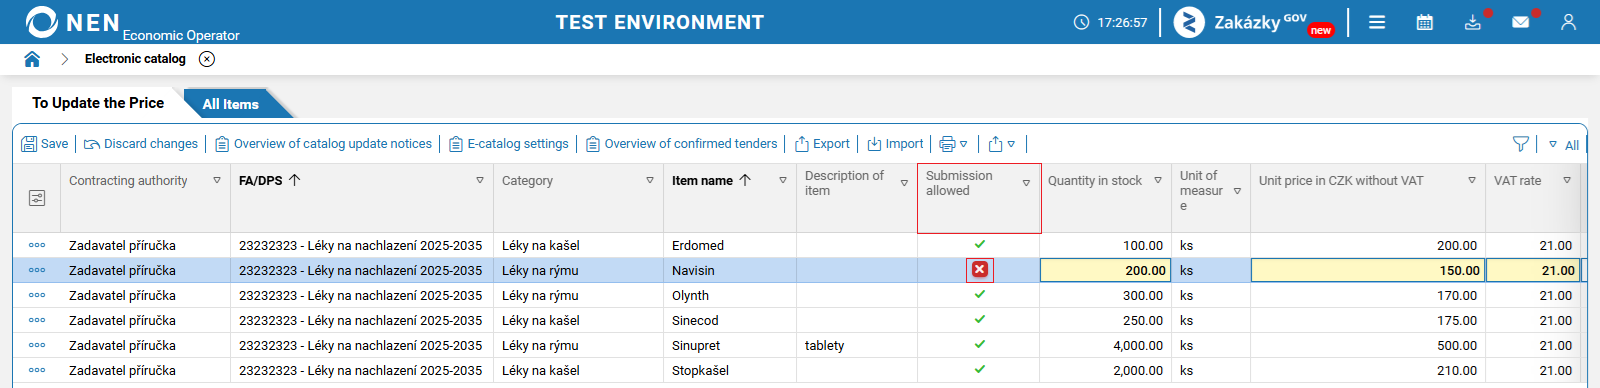The height and width of the screenshot is (388, 1600).
Task: Sort by FA/DPS column header
Action: (270, 180)
